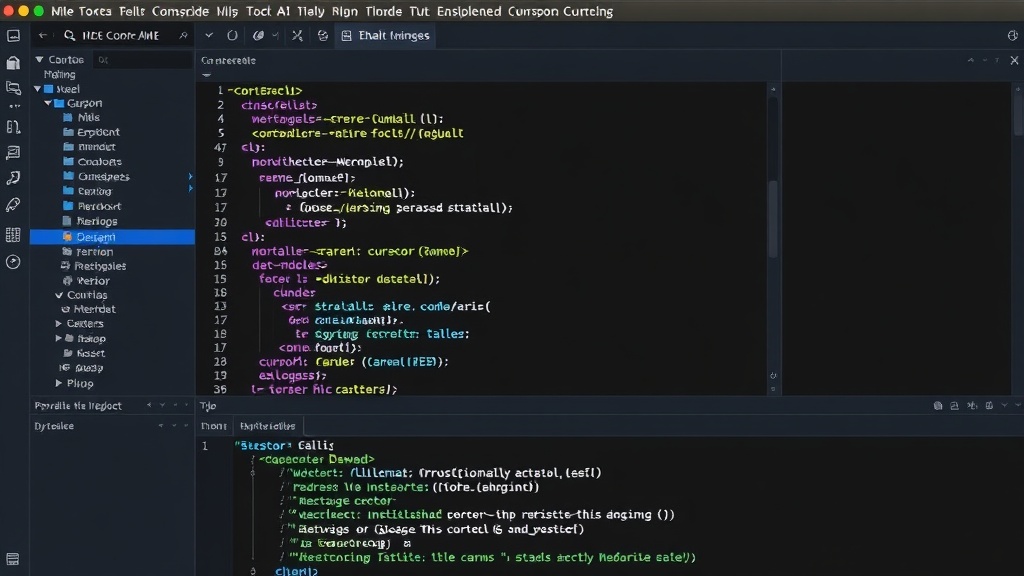Collapse the Courtlas group
The width and height of the screenshot is (1024, 576).
pos(59,295)
